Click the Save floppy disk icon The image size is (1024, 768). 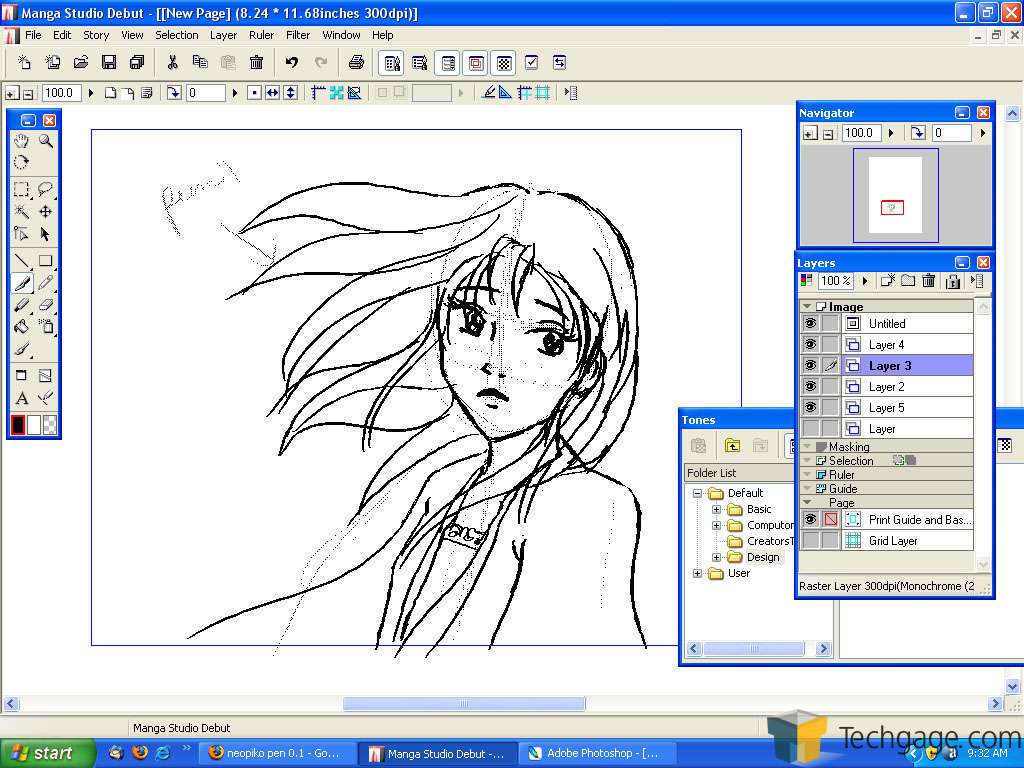(x=109, y=63)
